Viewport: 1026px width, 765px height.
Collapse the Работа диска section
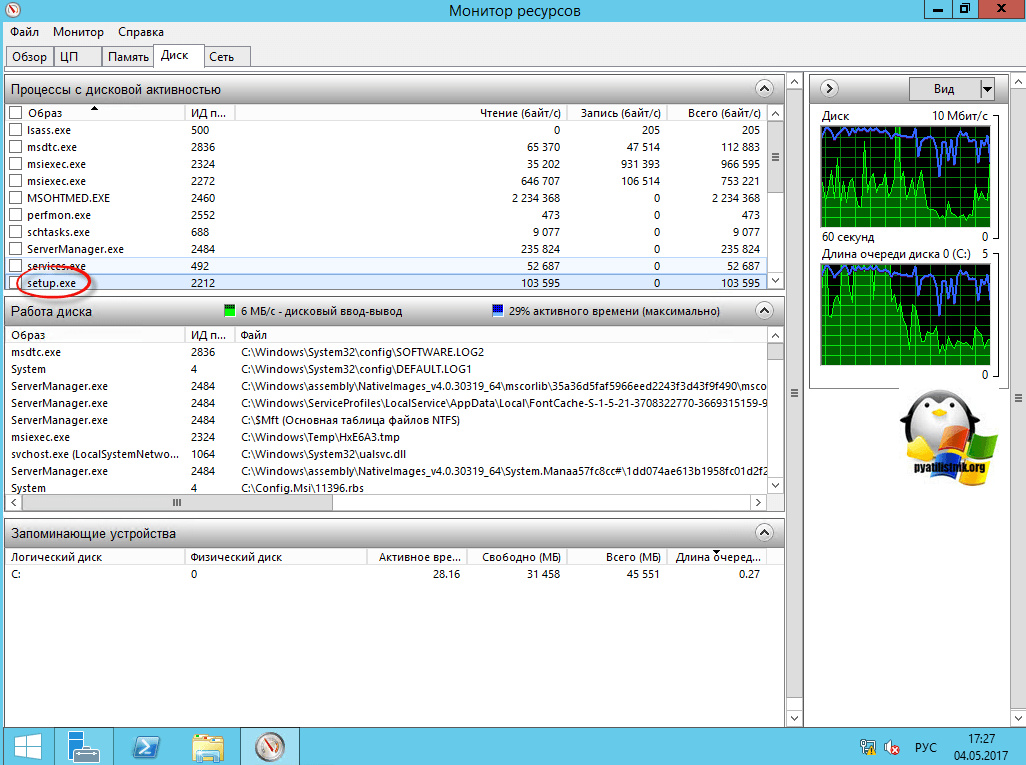pos(764,311)
